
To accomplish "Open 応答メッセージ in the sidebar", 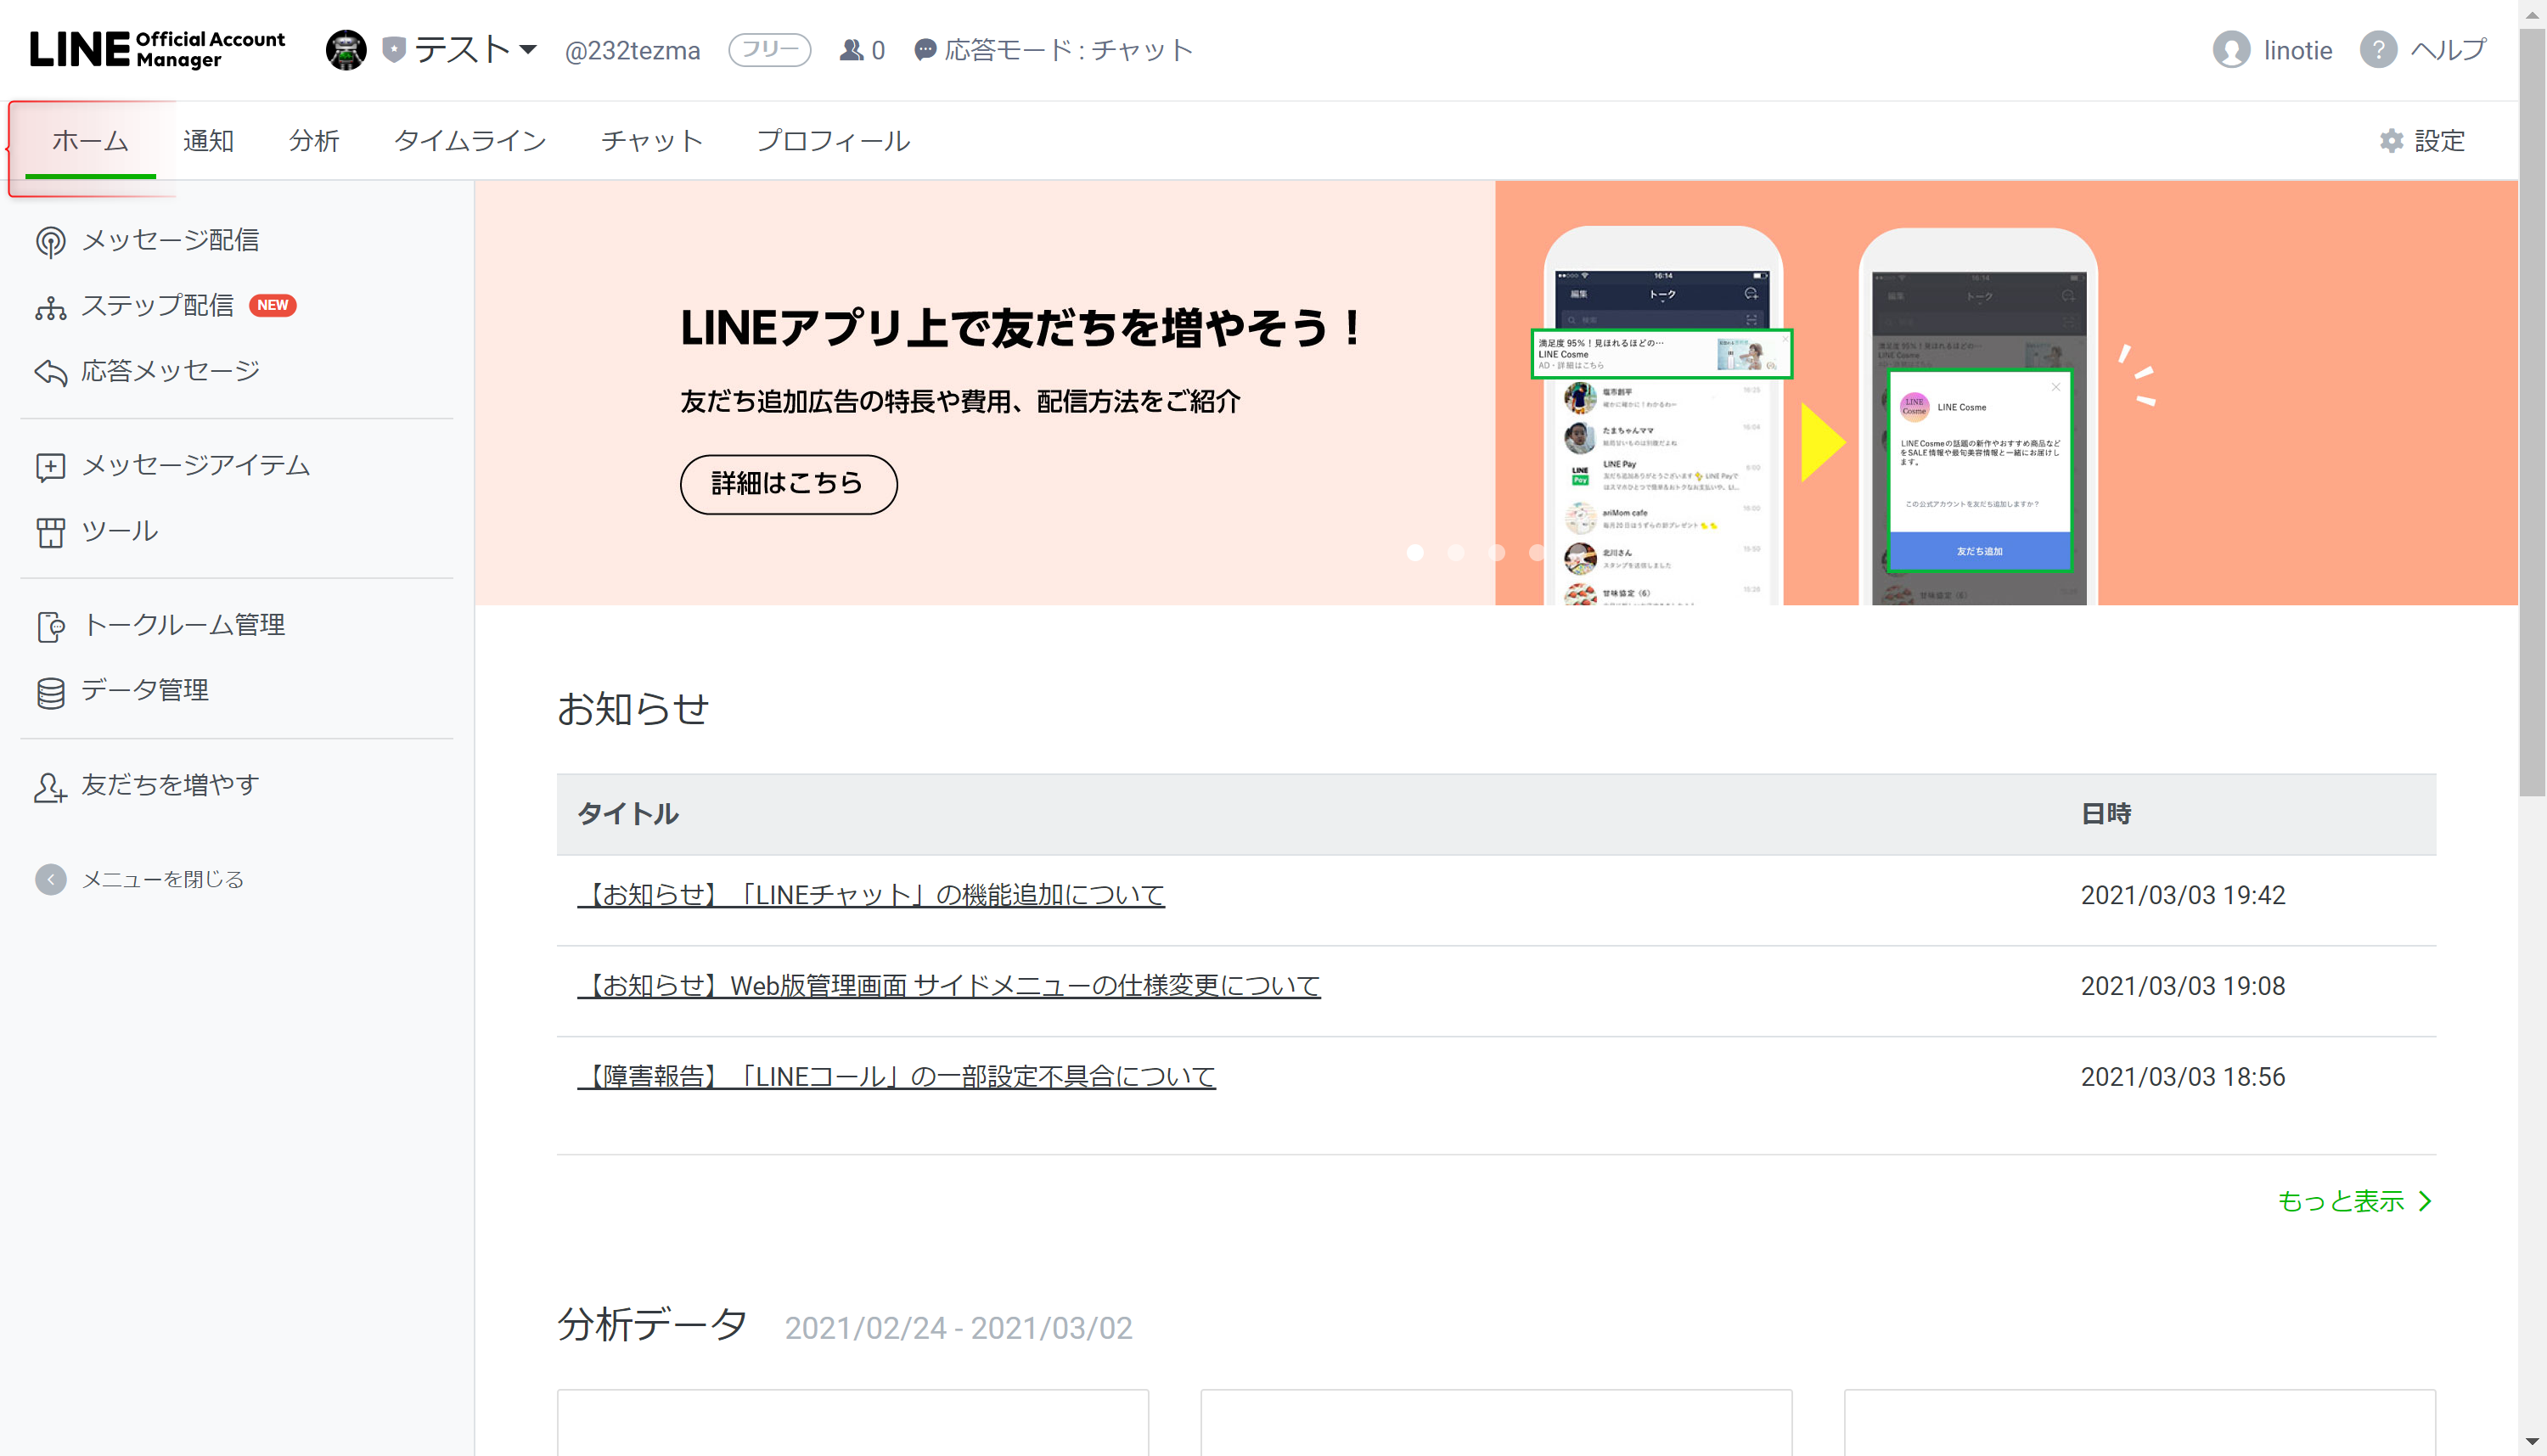I will (170, 371).
